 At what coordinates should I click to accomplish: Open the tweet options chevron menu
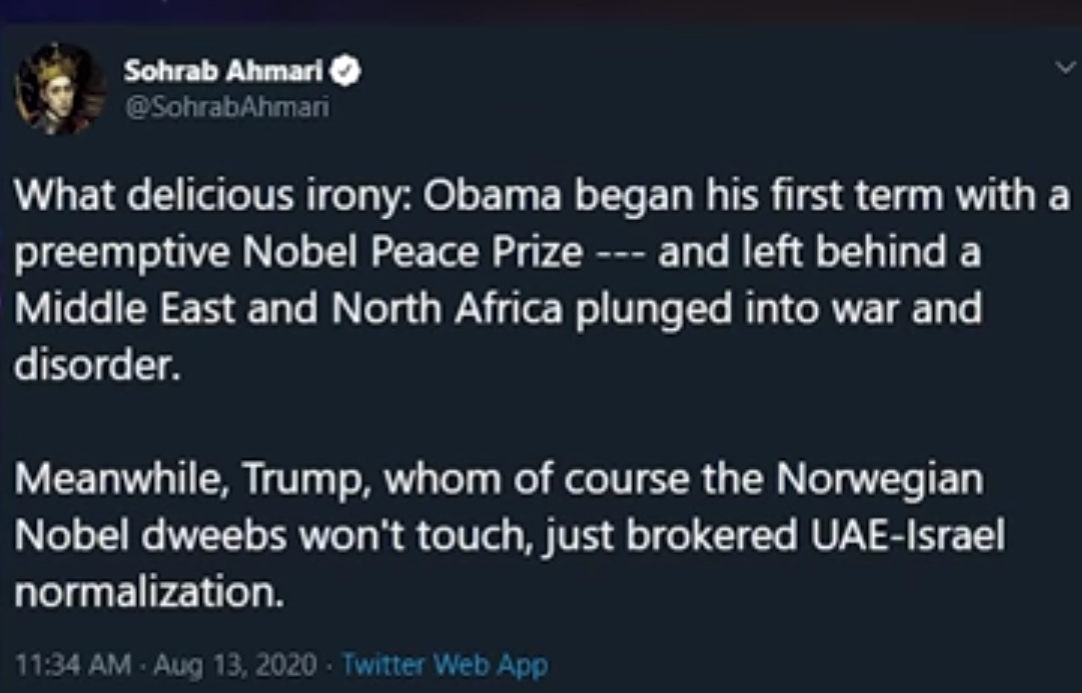coord(1062,68)
